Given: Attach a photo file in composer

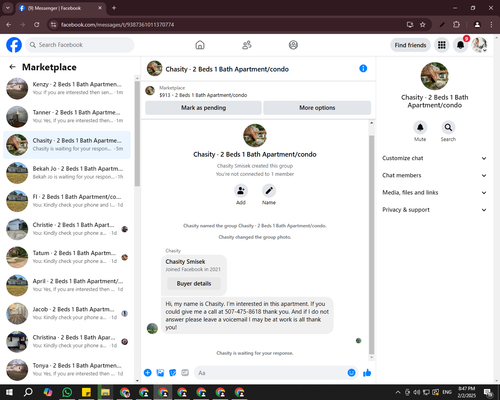Looking at the screenshot, I should pyautogui.click(x=160, y=373).
